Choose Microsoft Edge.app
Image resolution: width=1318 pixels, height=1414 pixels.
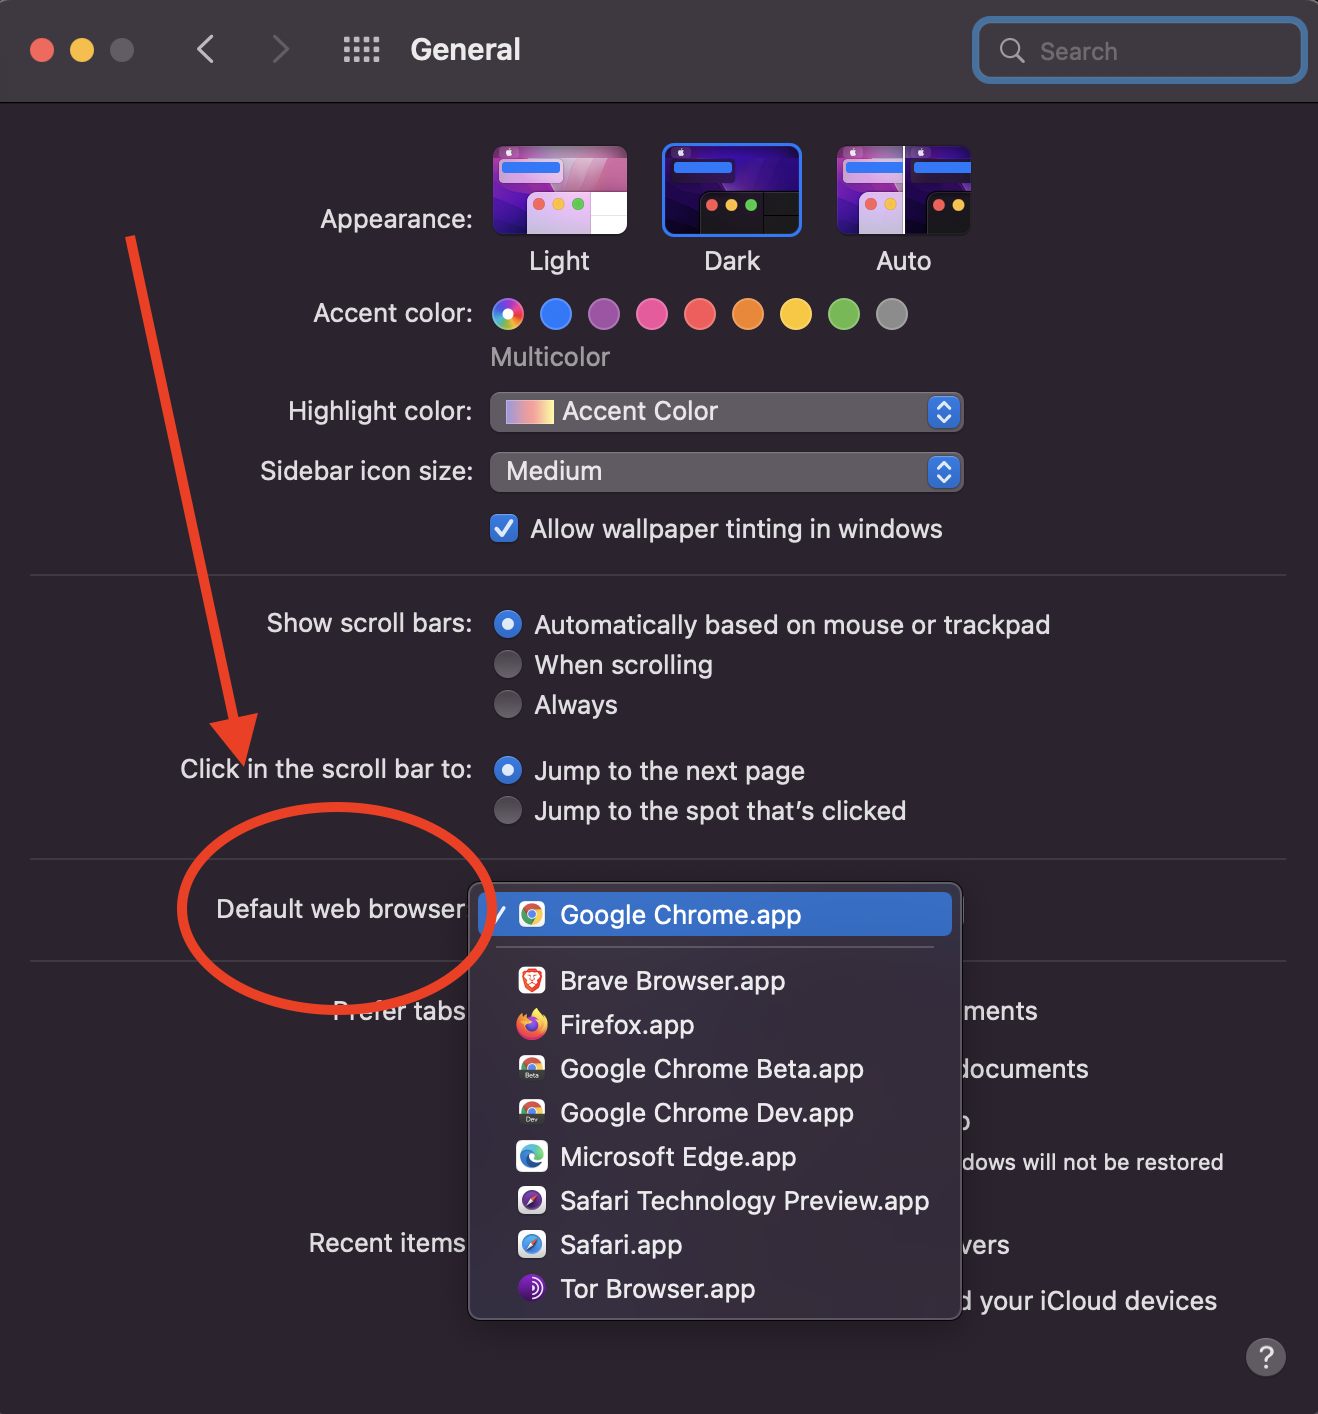(x=715, y=1156)
